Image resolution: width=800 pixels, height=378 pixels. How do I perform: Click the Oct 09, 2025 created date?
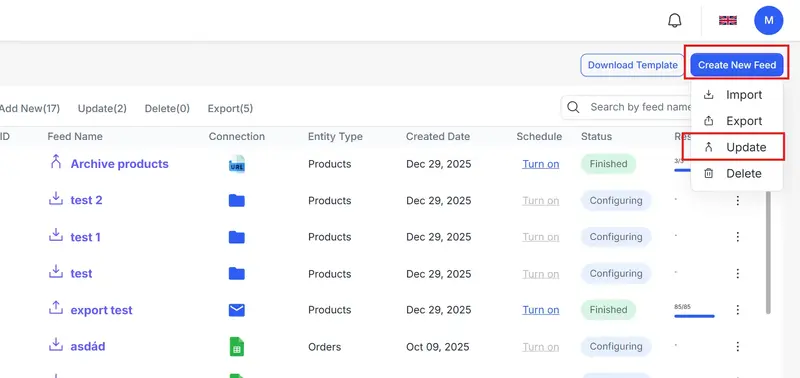point(438,347)
